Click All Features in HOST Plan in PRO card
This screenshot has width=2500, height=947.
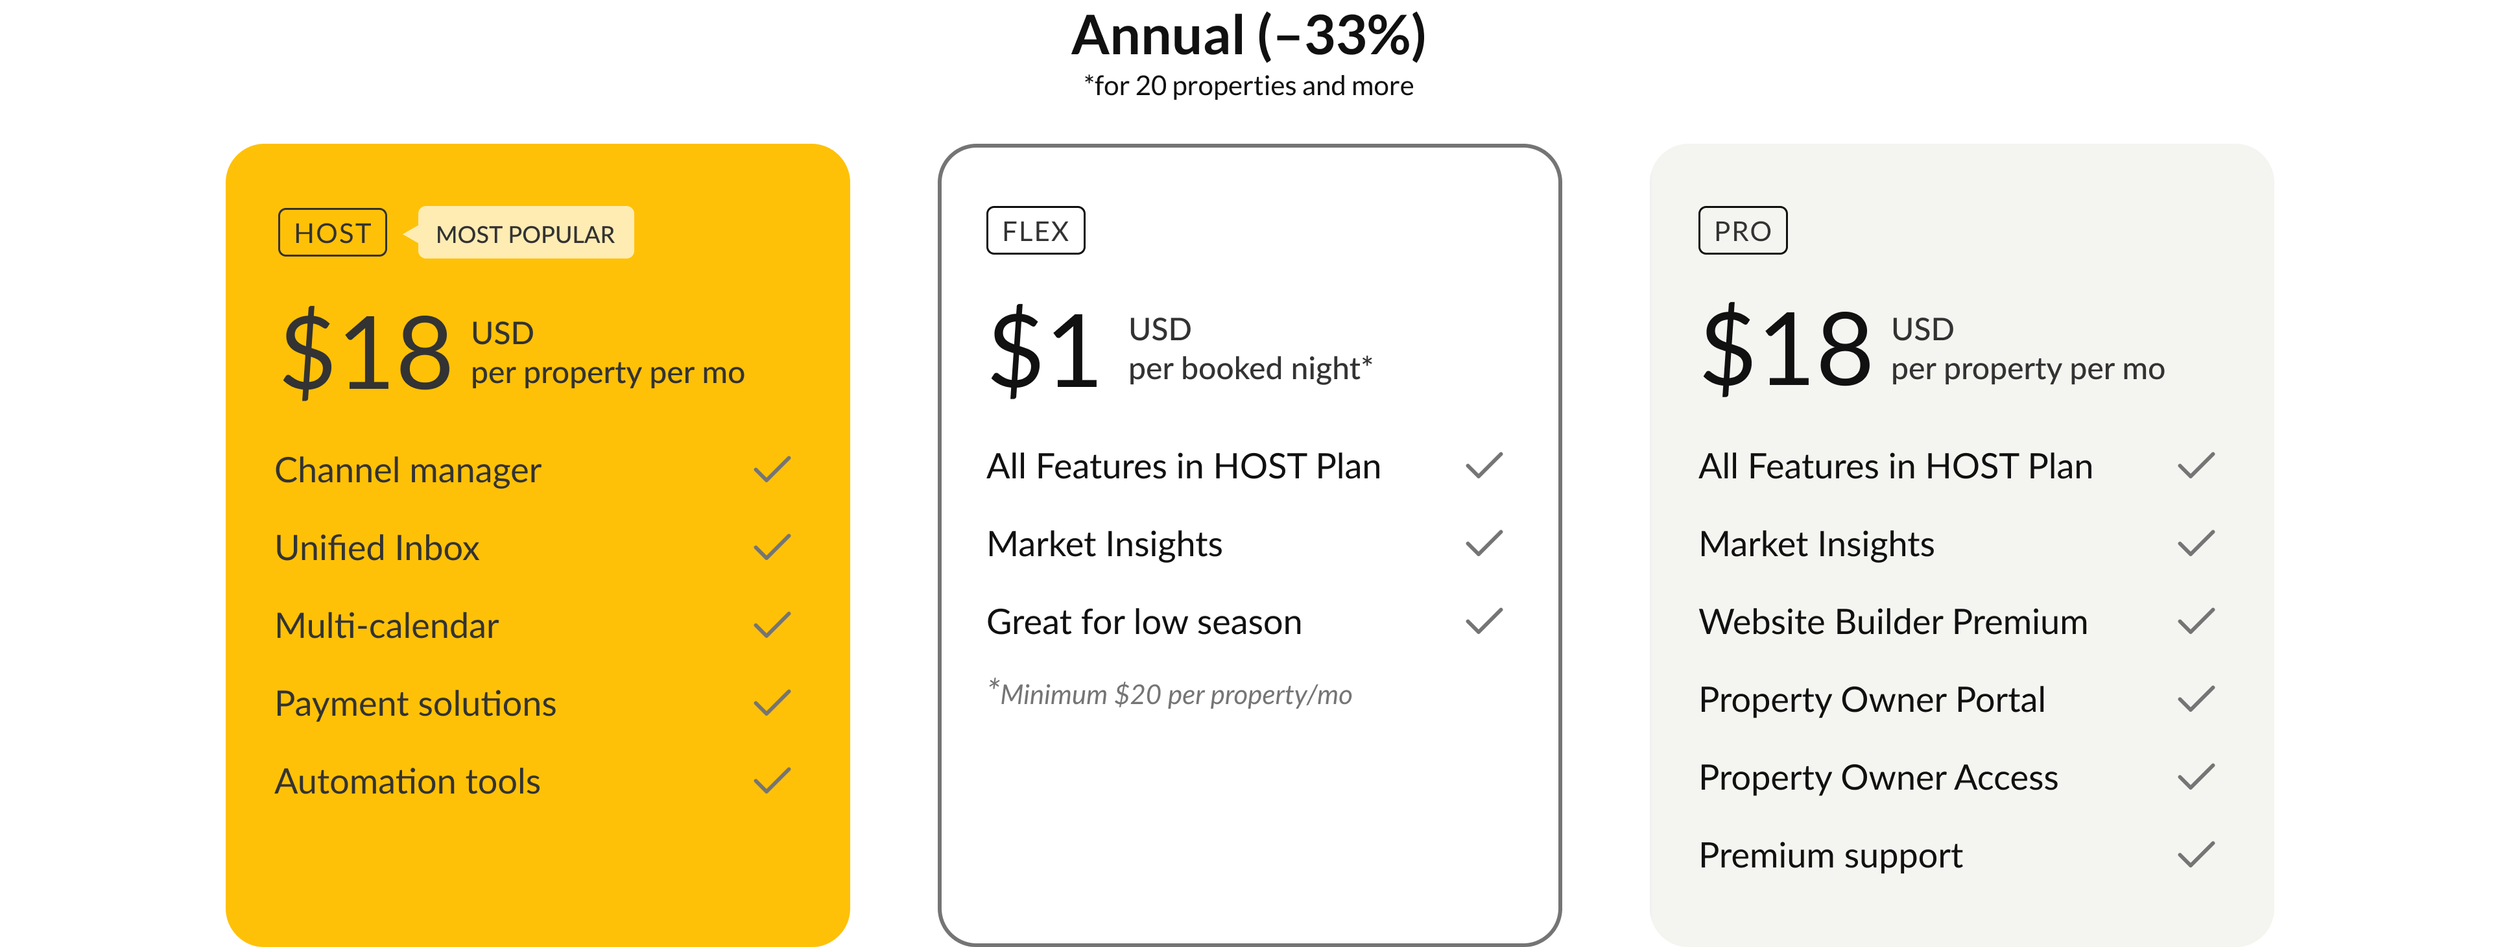coord(1895,466)
